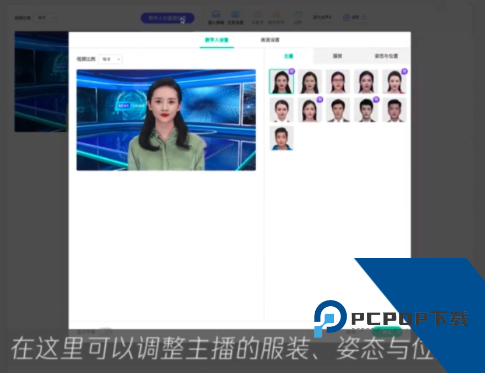The height and width of the screenshot is (373, 485).
Task: Click the 全局语速 toolbar icon
Action: [x=235, y=18]
